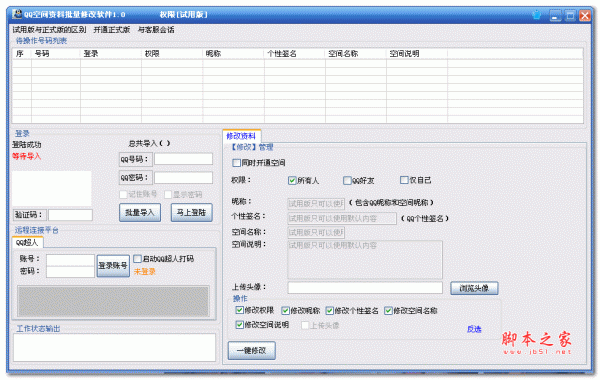The width and height of the screenshot is (600, 380).
Task: Click the 登录 column header
Action: (111, 54)
